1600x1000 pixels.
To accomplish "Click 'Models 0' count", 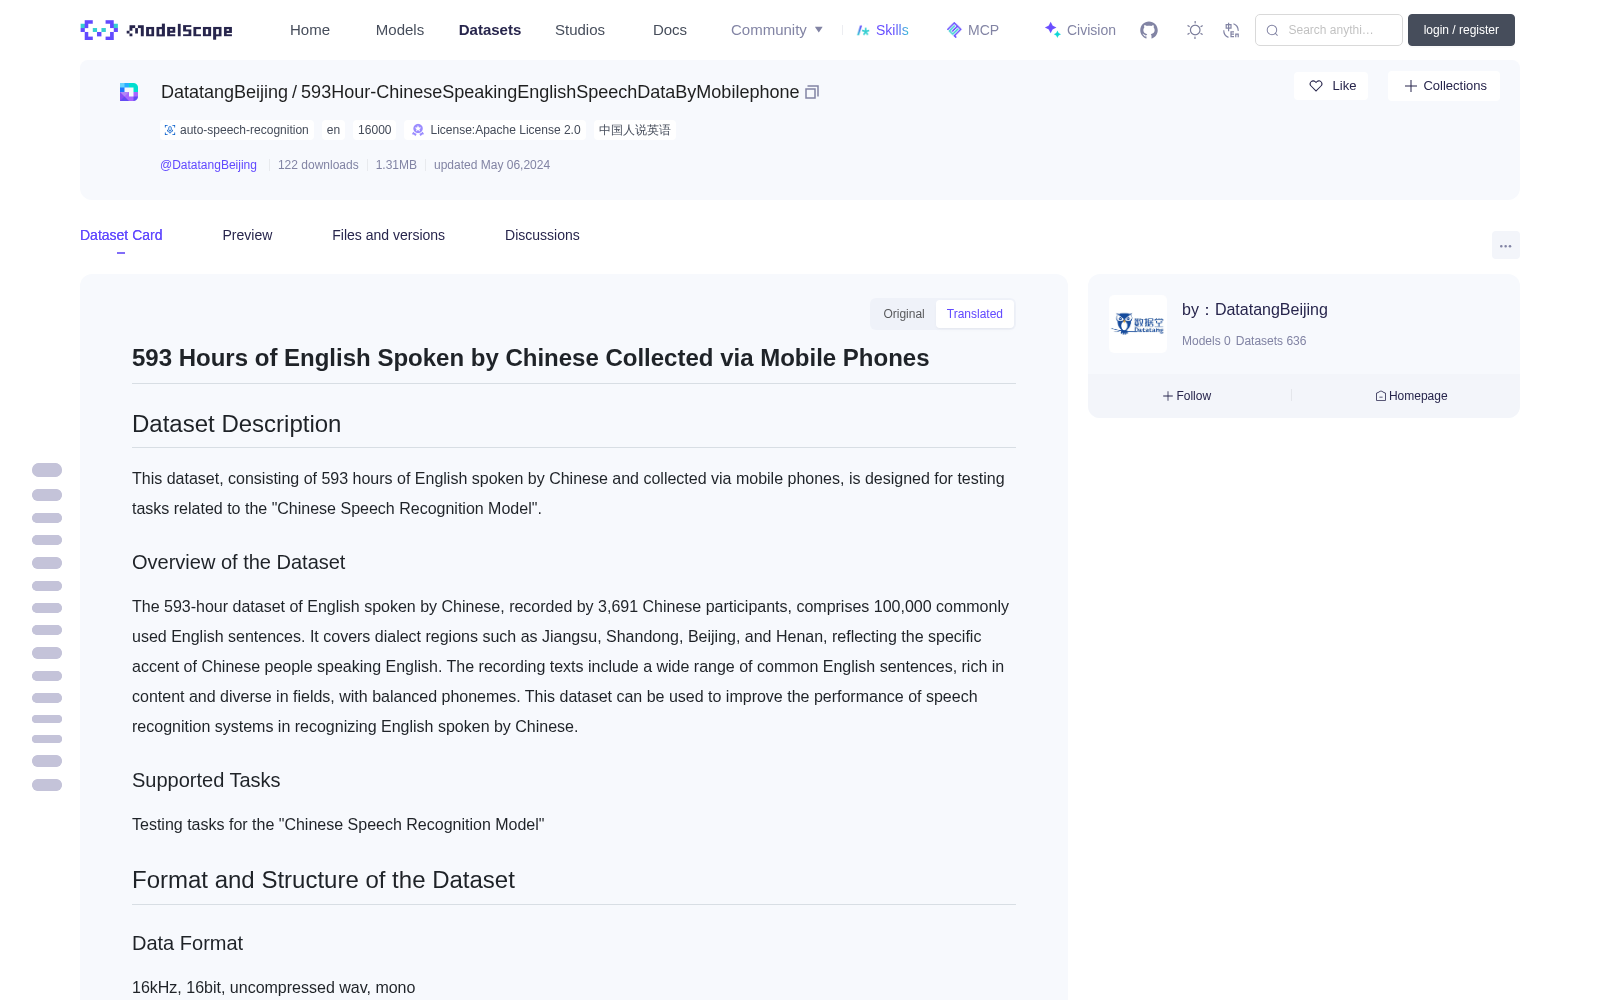I will pos(1206,341).
